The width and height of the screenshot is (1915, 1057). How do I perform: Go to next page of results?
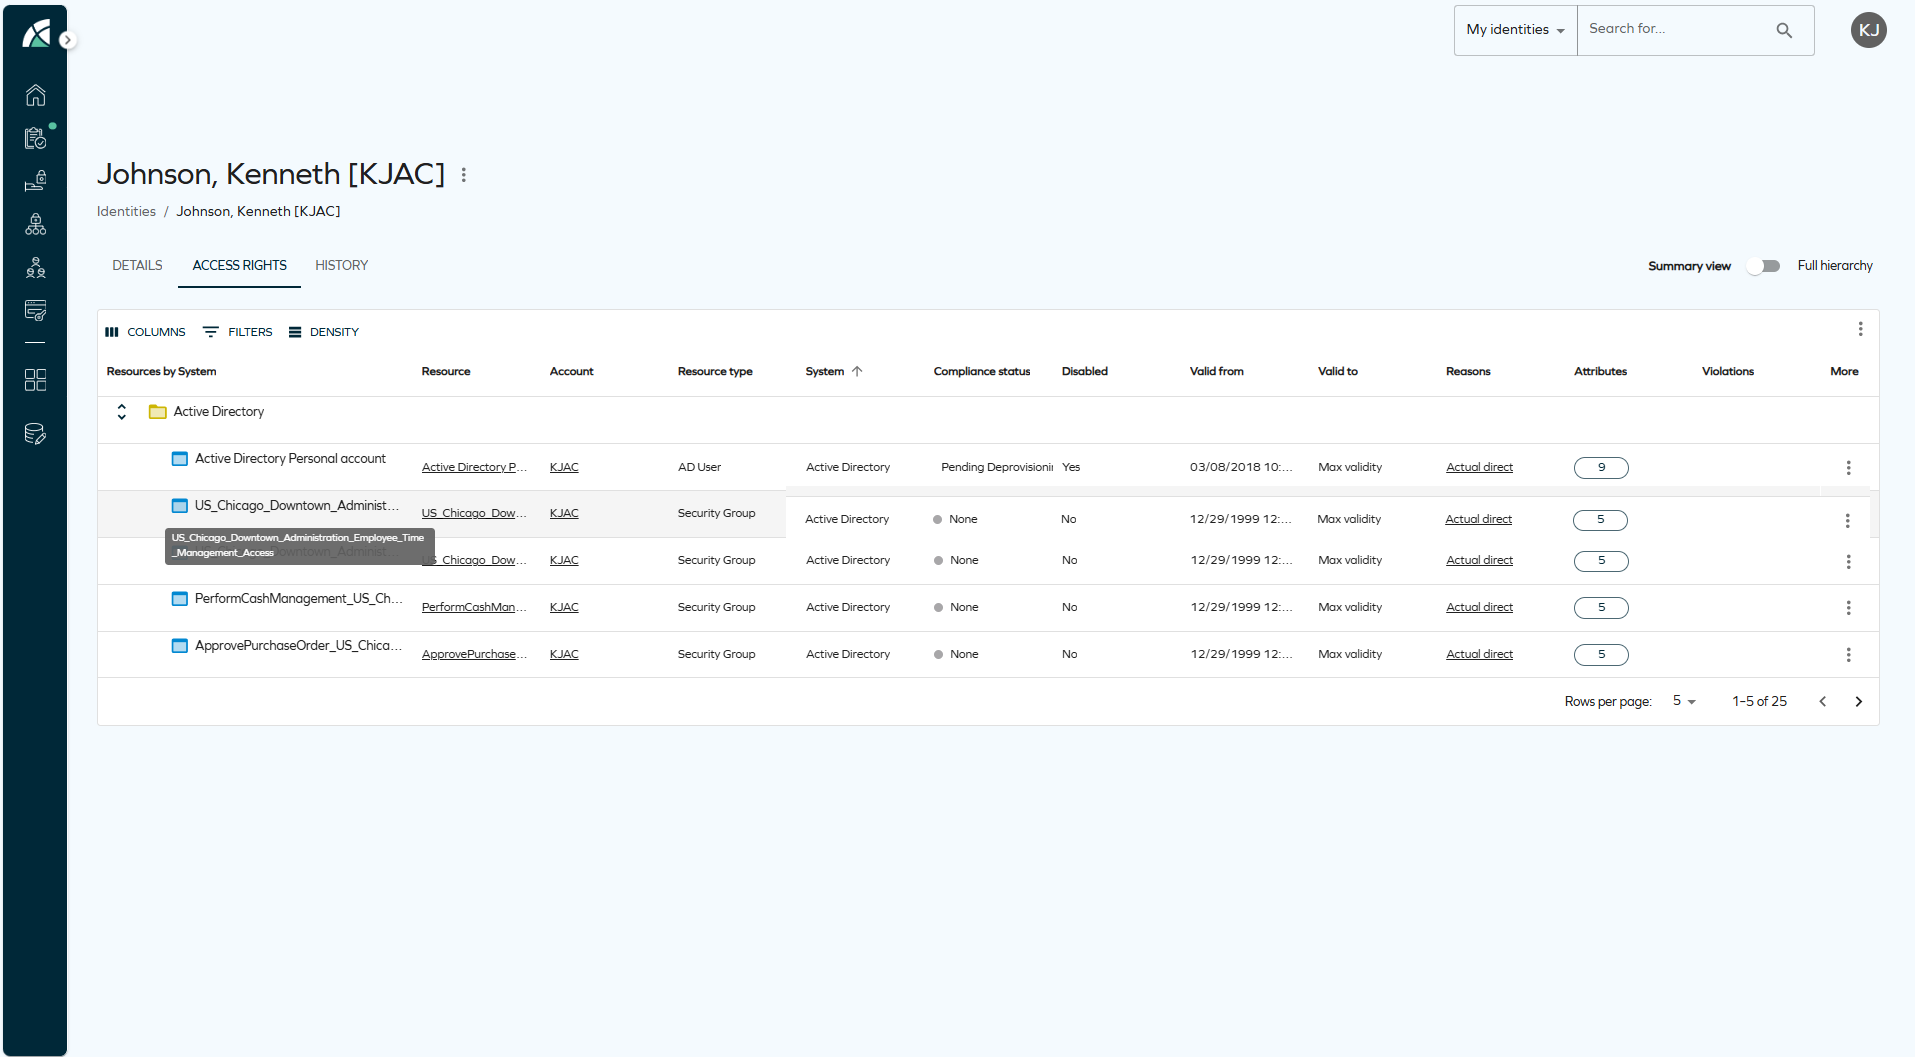pyautogui.click(x=1858, y=702)
